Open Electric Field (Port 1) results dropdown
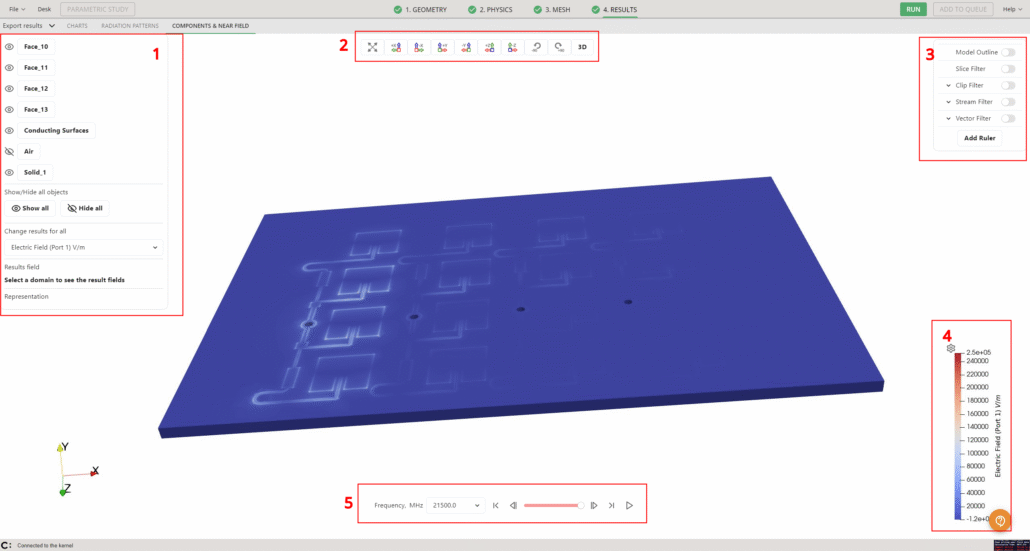 (x=84, y=246)
